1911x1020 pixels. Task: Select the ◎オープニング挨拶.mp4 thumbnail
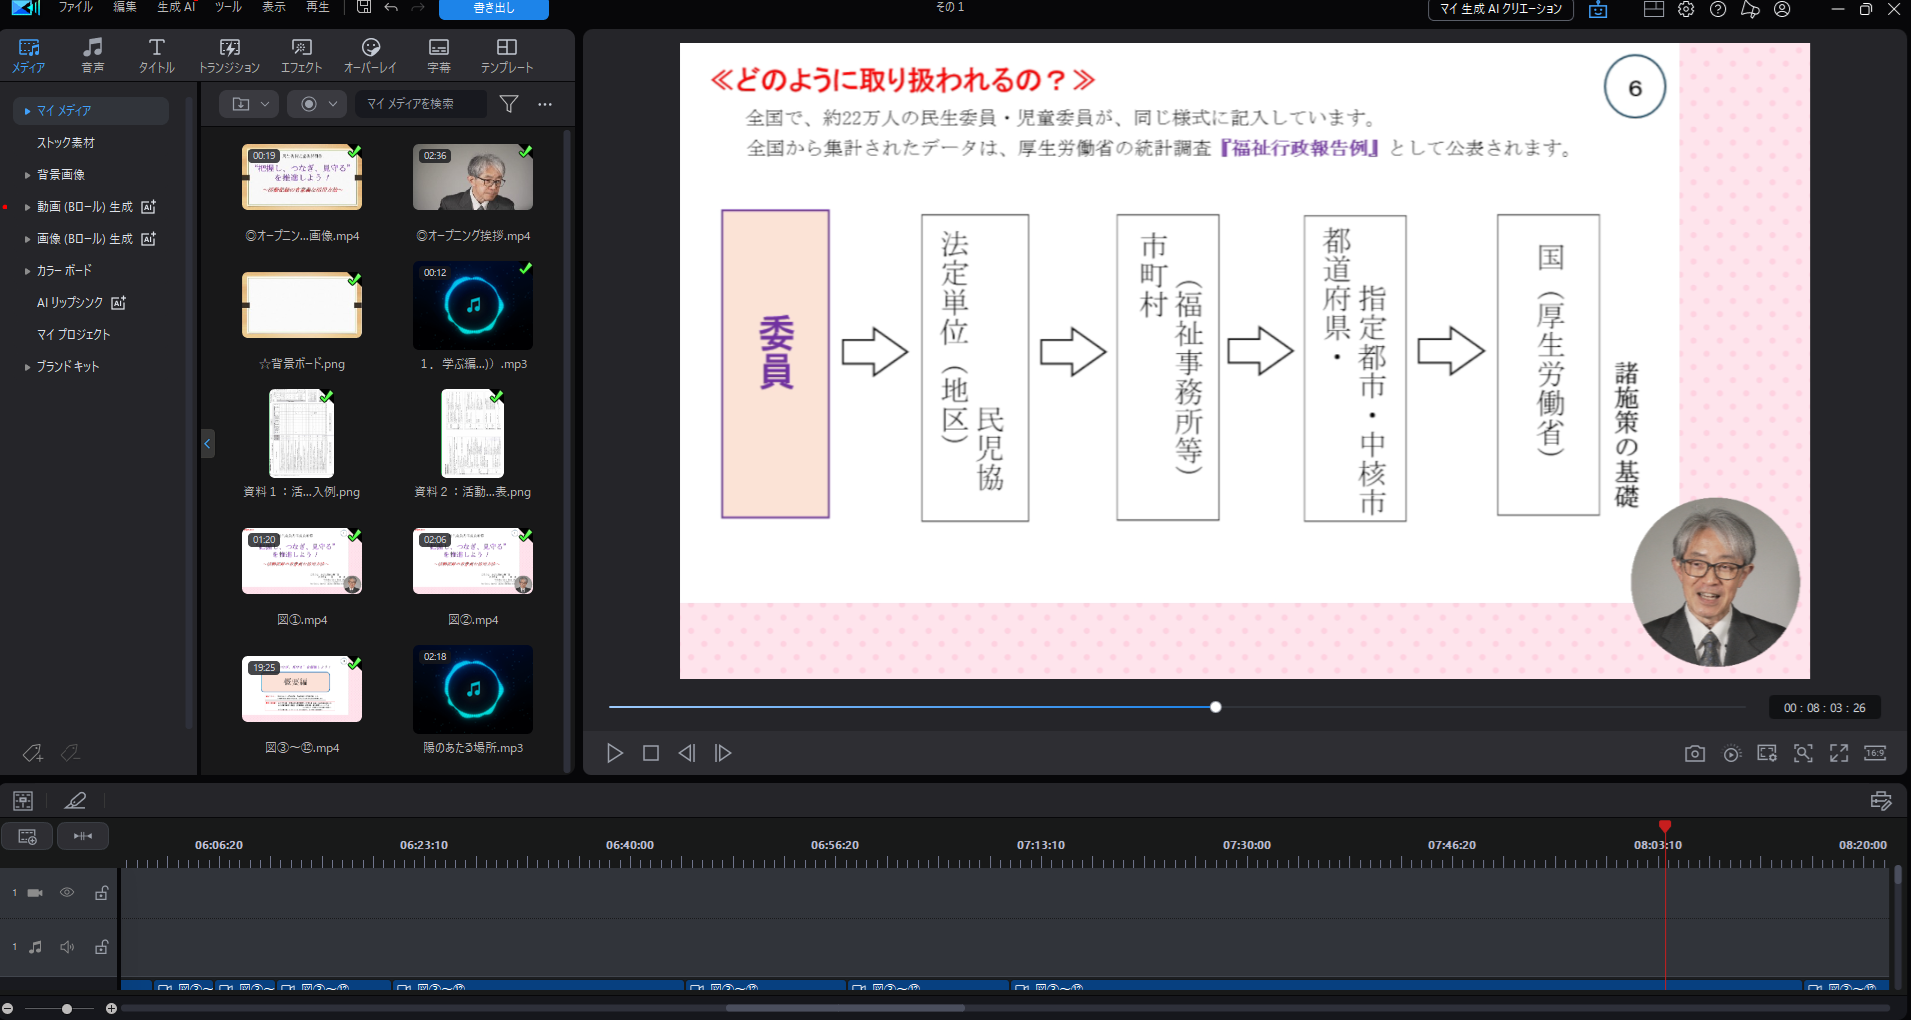click(473, 178)
